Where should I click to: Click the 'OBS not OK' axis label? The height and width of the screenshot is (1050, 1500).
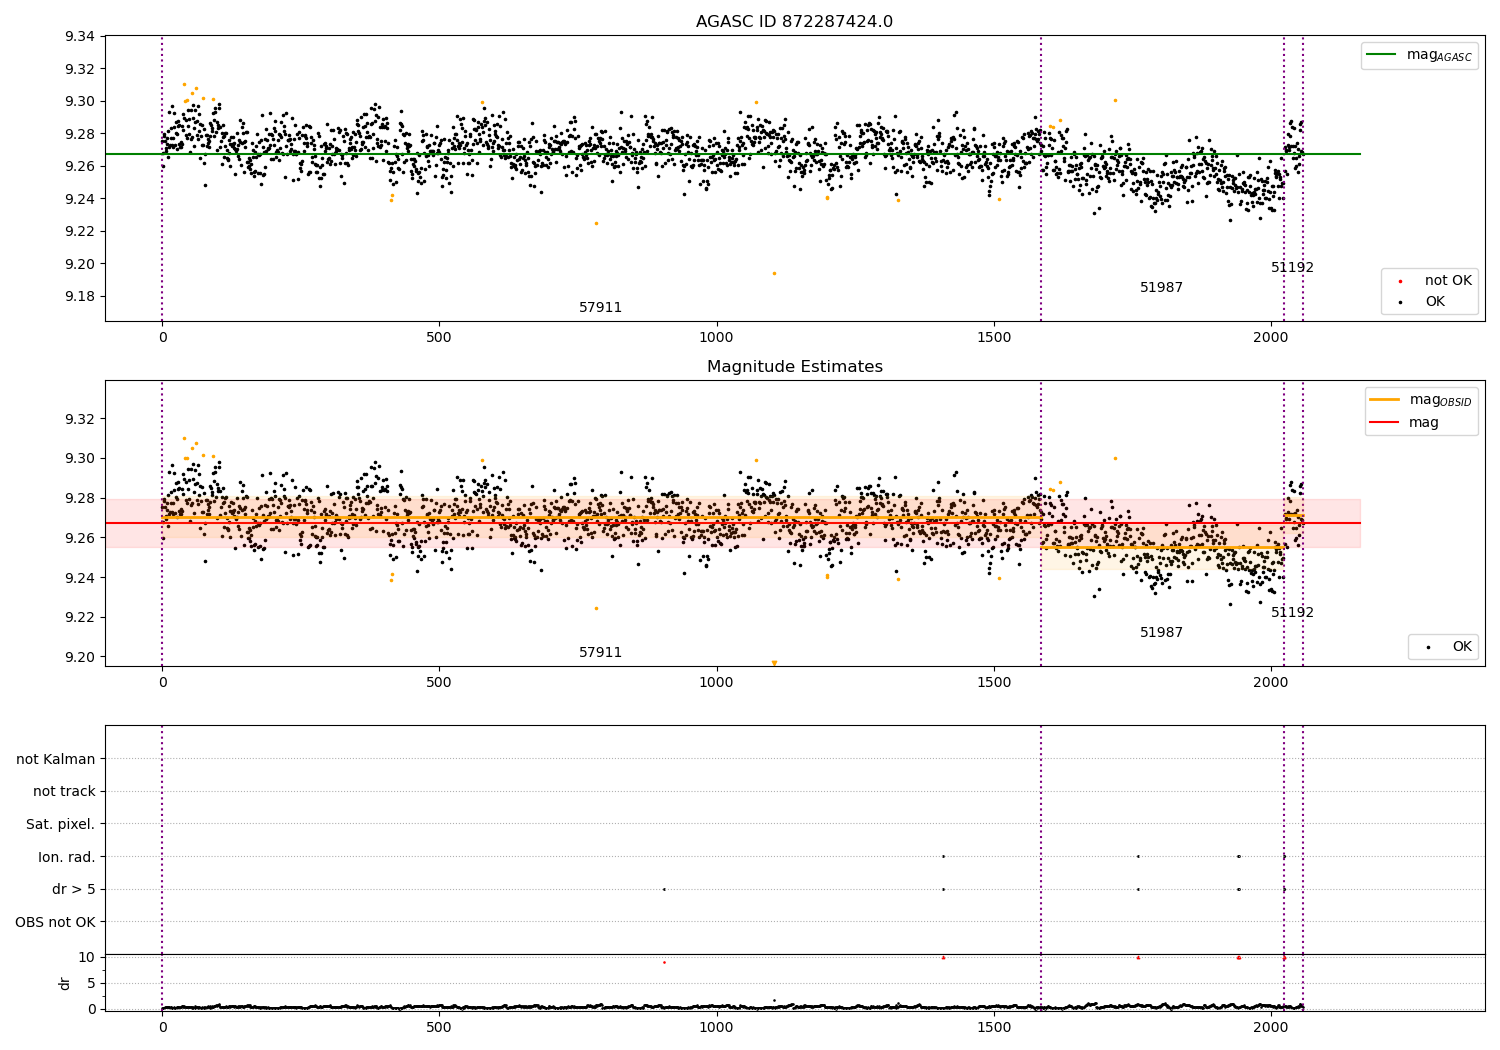[55, 922]
